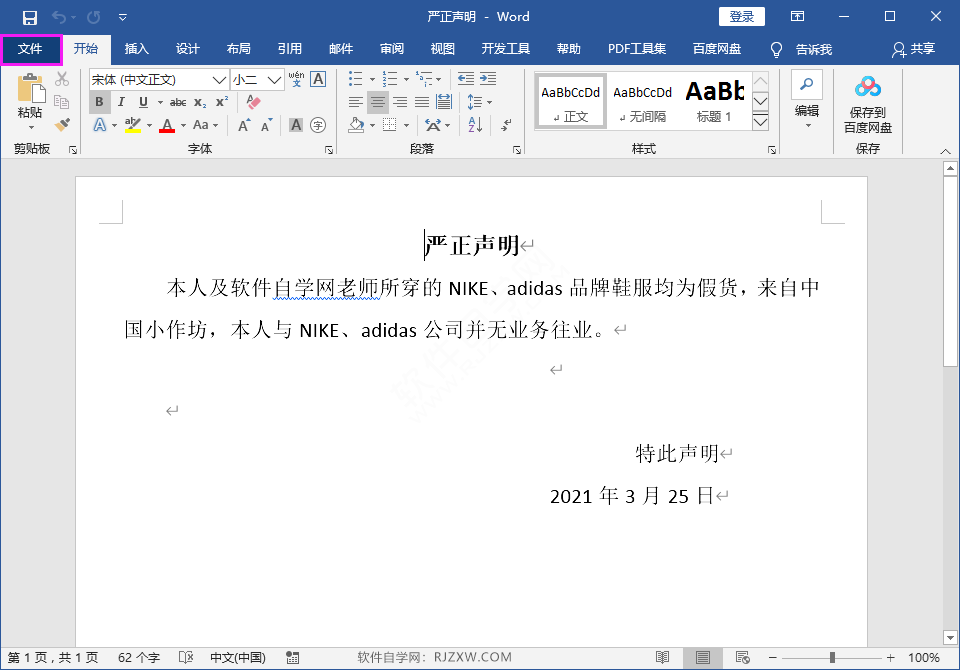Enable left text alignment

[x=354, y=99]
